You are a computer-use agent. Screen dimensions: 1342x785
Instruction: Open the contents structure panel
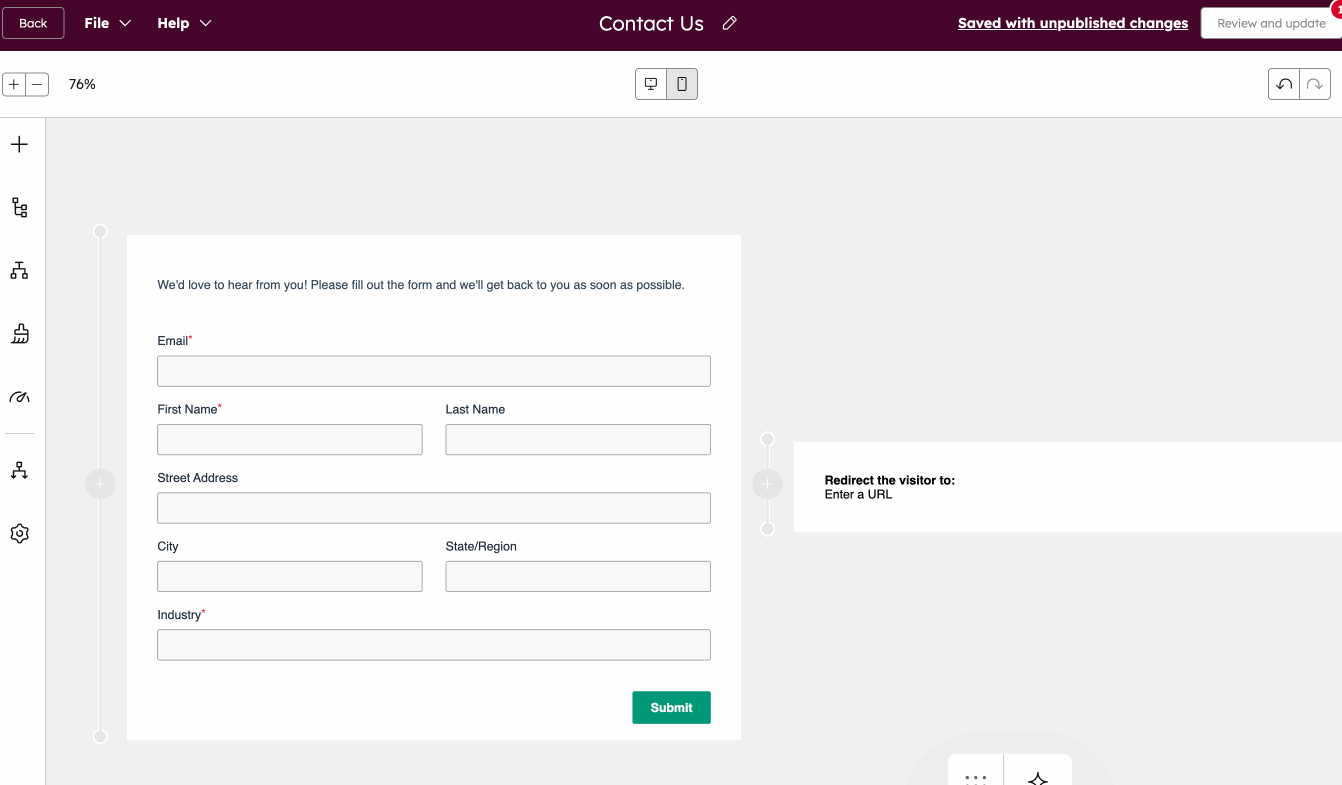click(18, 207)
